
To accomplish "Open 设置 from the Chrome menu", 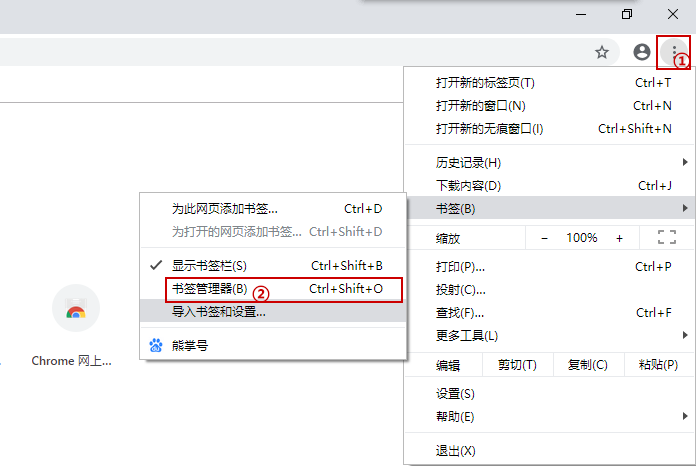I will pos(456,393).
